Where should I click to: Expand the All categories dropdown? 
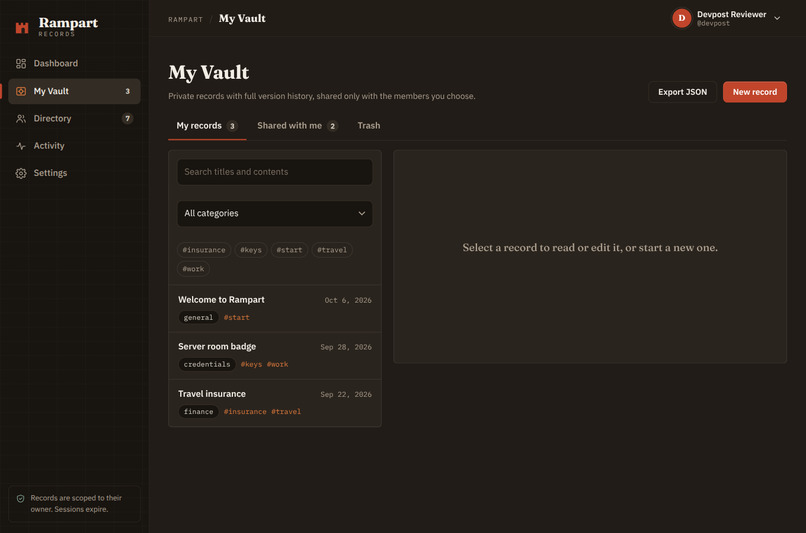point(275,213)
